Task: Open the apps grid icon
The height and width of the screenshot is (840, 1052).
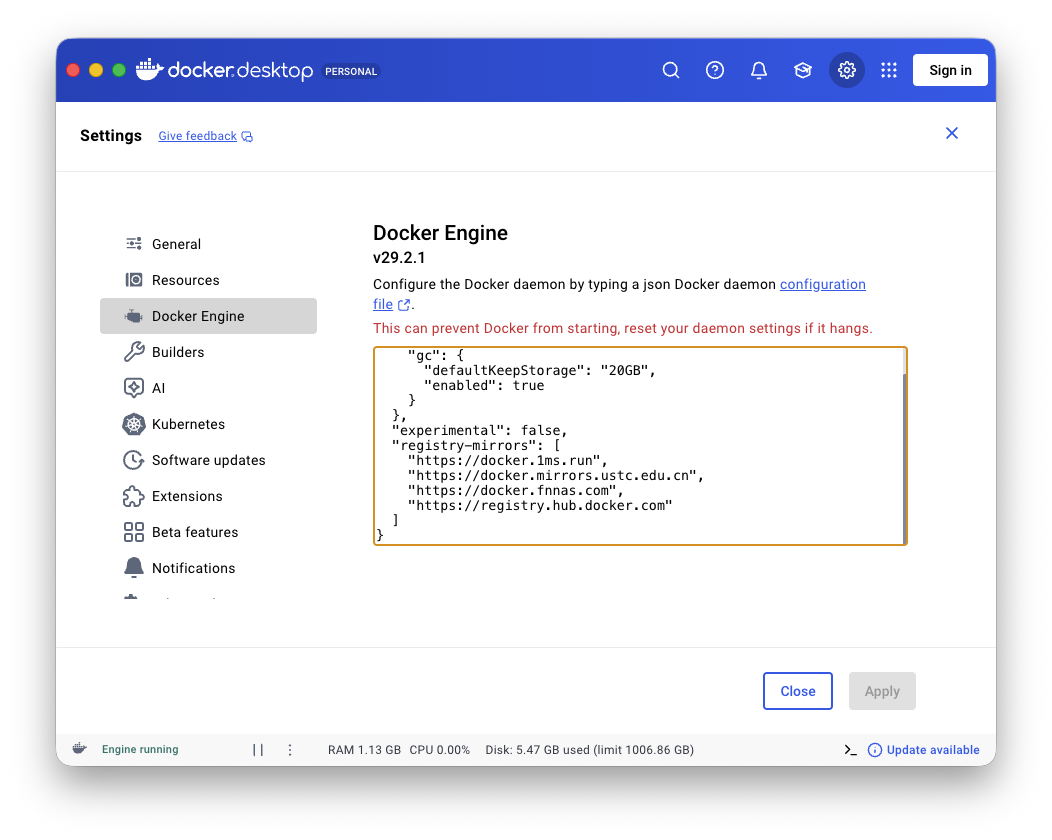Action: (889, 70)
